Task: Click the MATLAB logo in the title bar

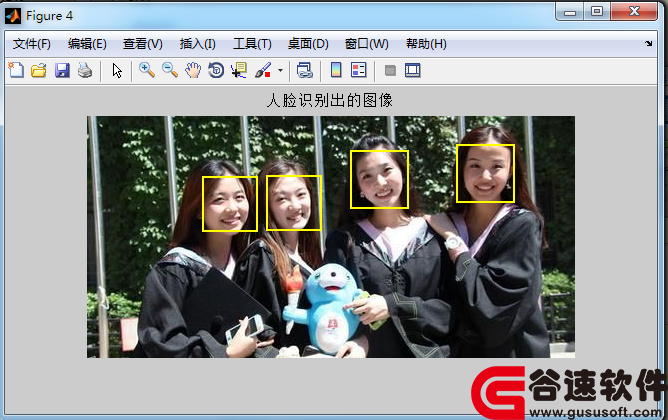Action: [x=13, y=16]
